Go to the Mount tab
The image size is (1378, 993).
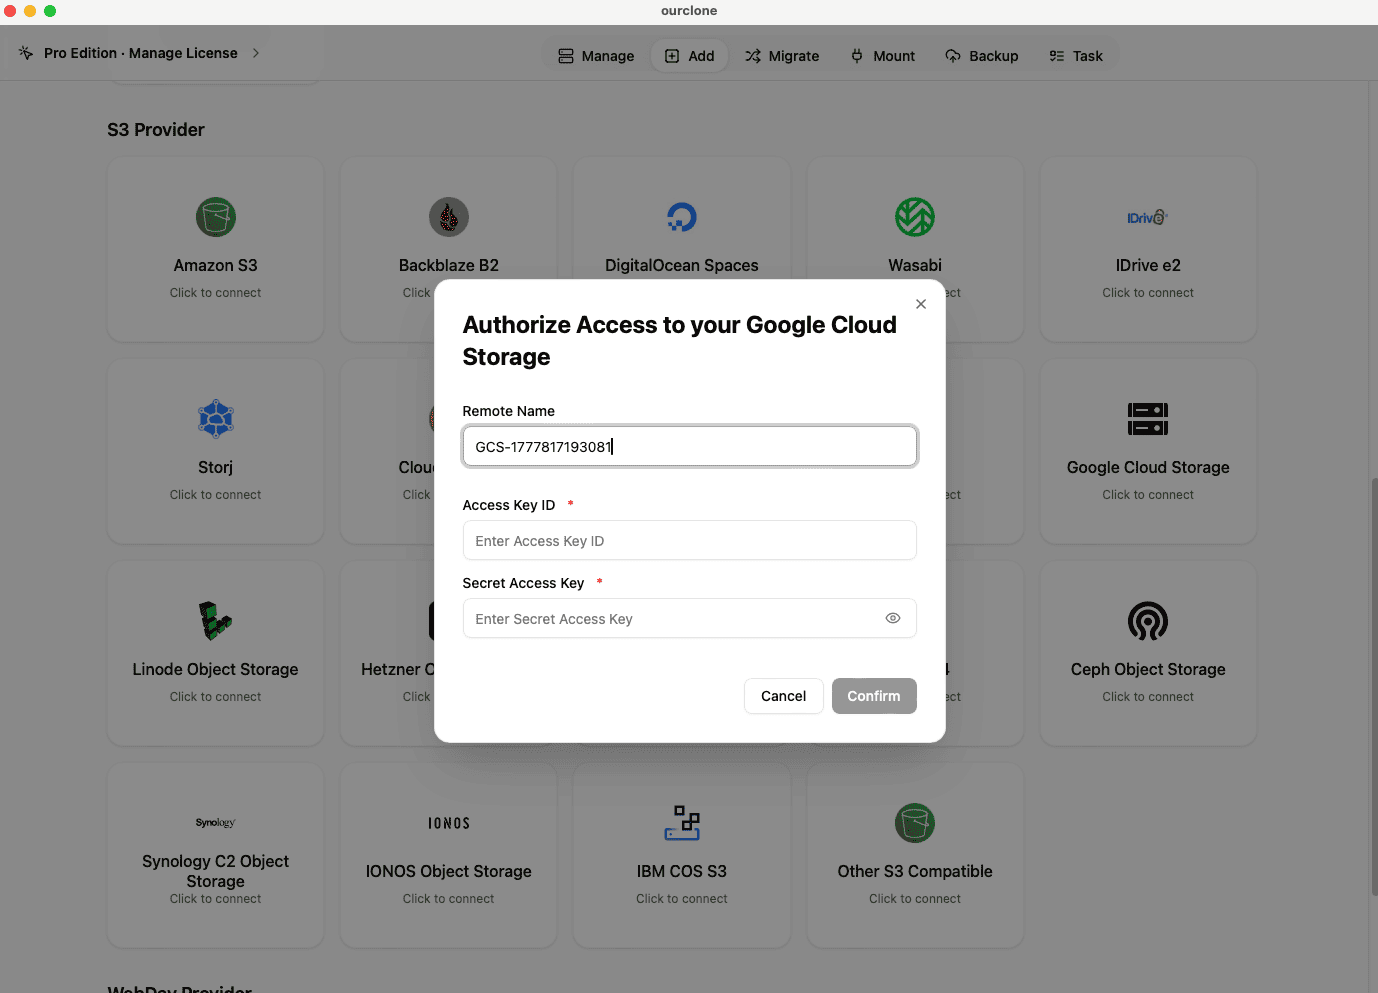[x=883, y=56]
